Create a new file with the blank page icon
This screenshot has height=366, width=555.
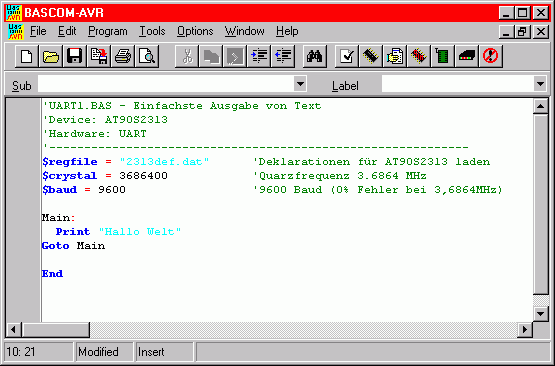click(x=27, y=56)
